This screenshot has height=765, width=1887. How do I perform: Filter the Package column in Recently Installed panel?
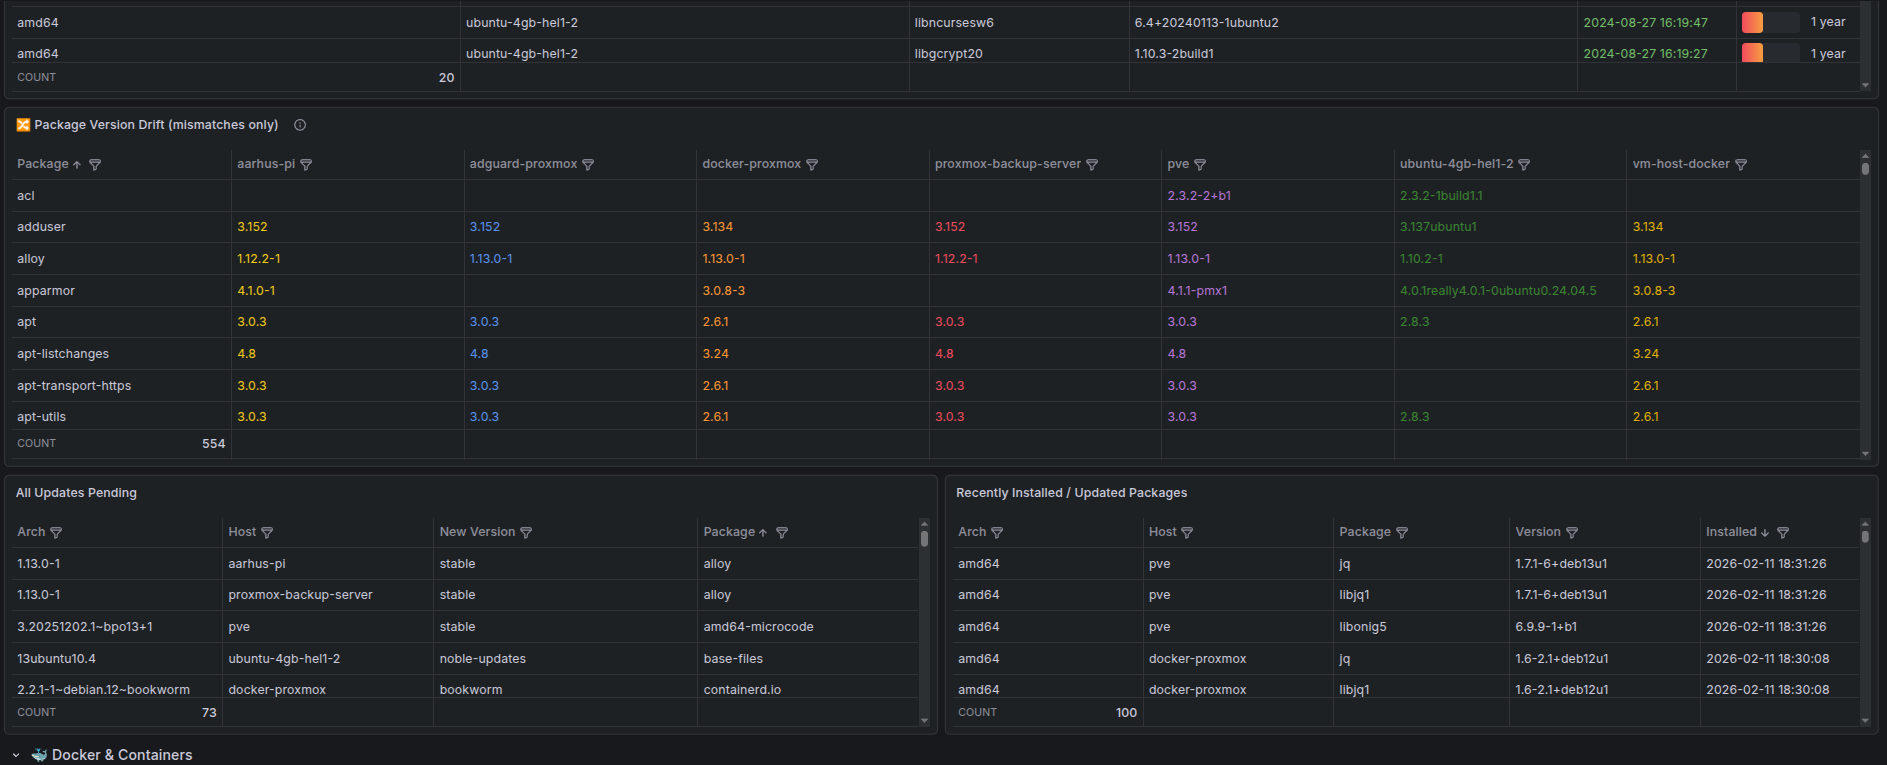(x=1402, y=533)
